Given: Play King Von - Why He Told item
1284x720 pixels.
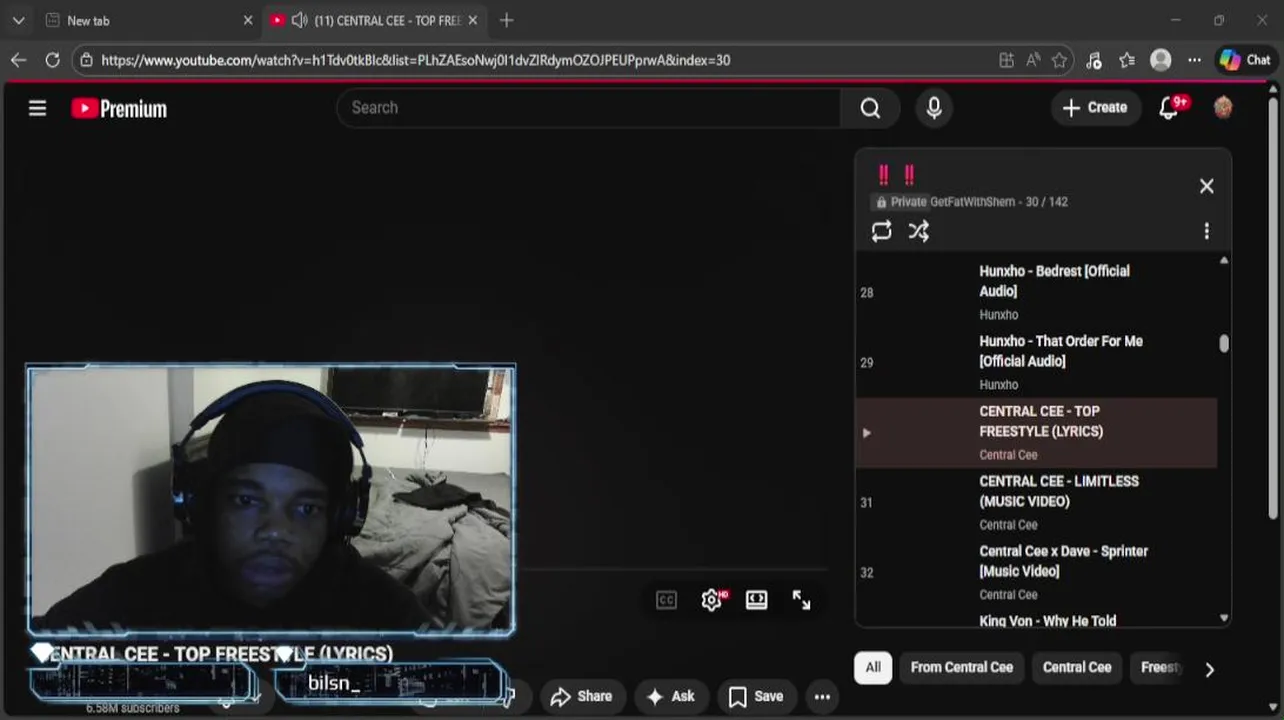Looking at the screenshot, I should tap(1047, 621).
